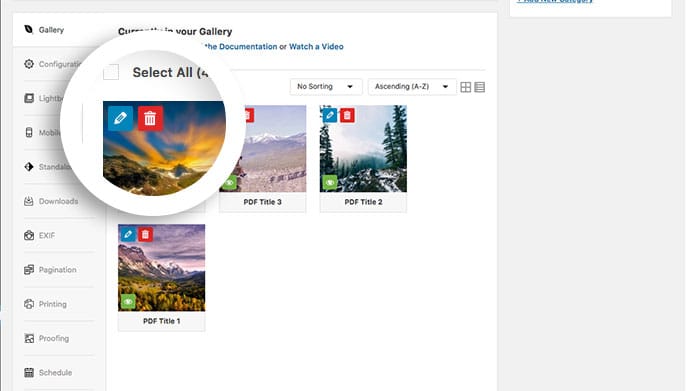Delete the PDF Title 1 image
Screen dimensions: 686x391
tap(145, 234)
